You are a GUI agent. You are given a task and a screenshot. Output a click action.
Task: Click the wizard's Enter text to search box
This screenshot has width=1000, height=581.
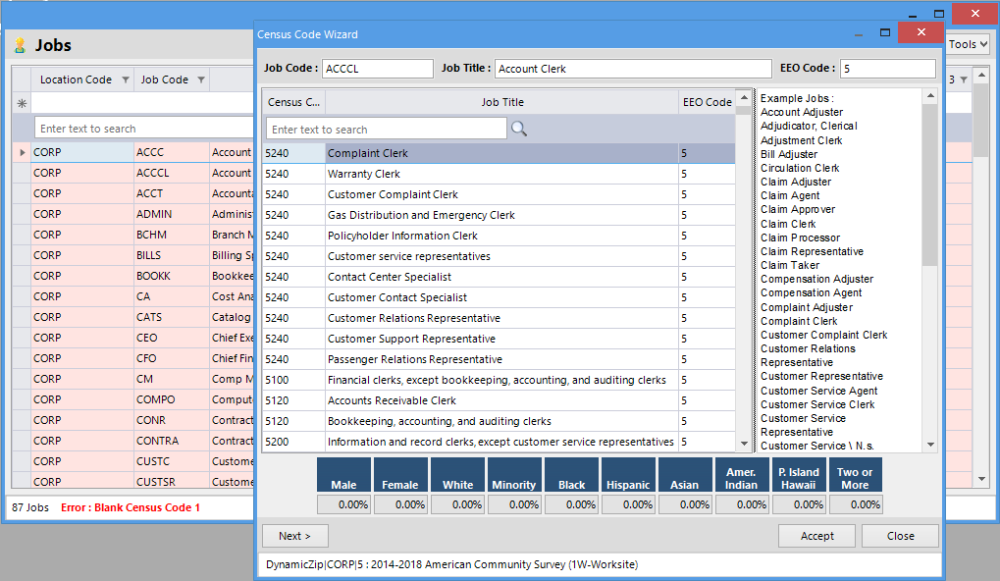pyautogui.click(x=386, y=128)
